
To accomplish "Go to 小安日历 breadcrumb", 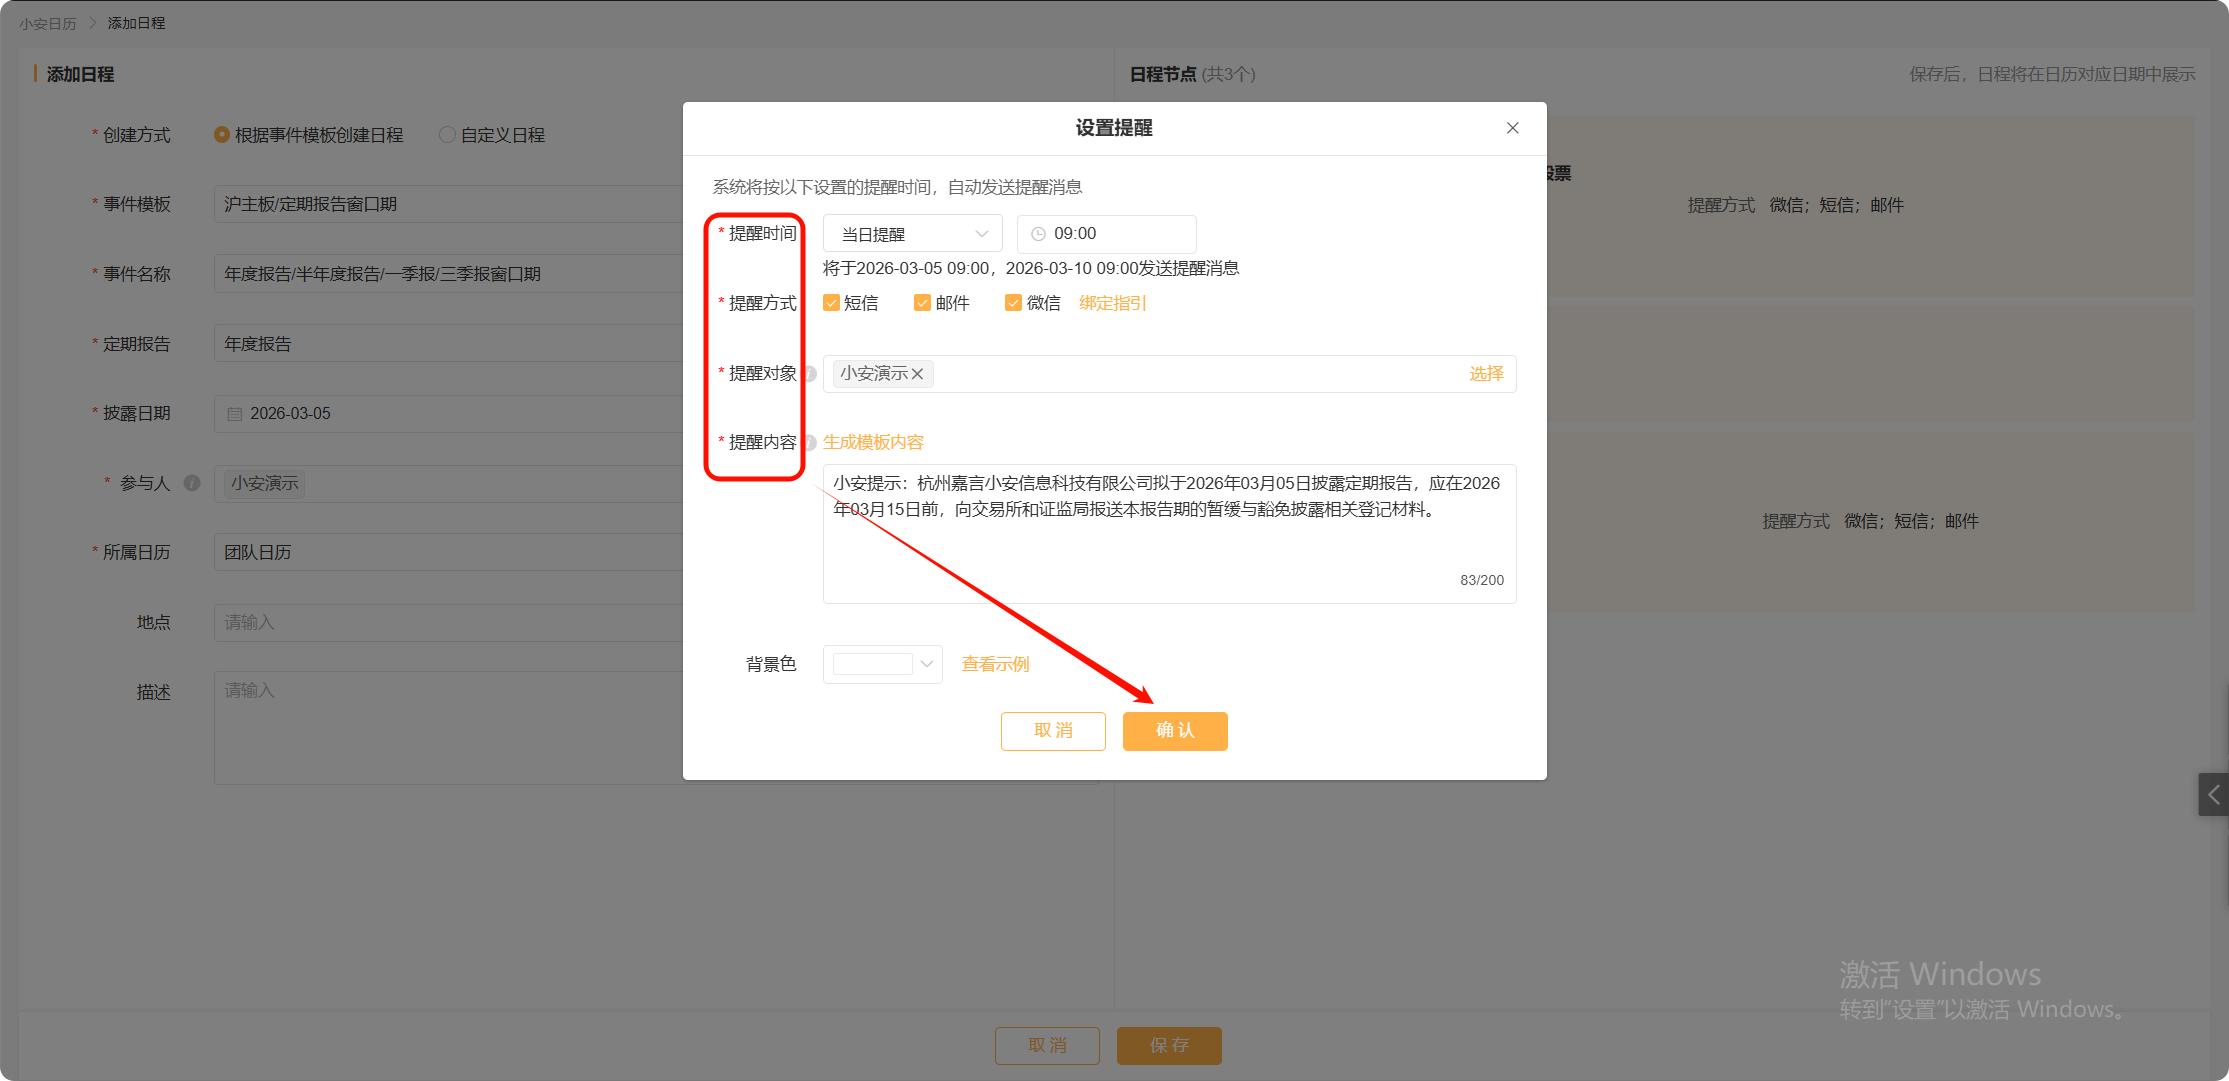I will 47,23.
